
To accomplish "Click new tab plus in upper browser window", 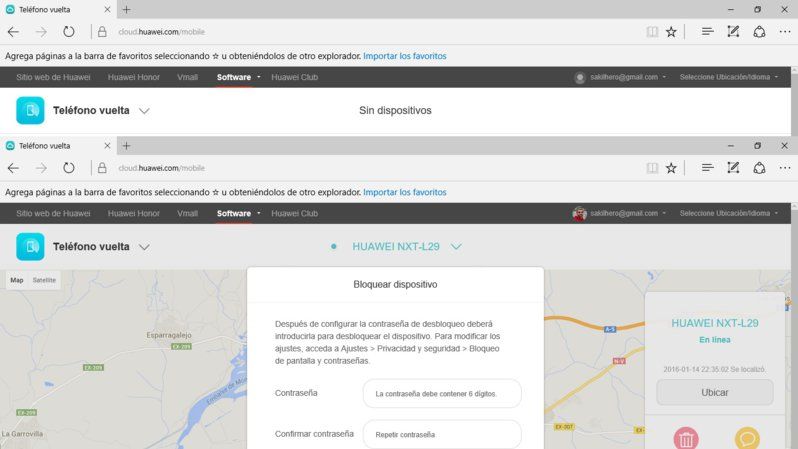I will point(126,9).
